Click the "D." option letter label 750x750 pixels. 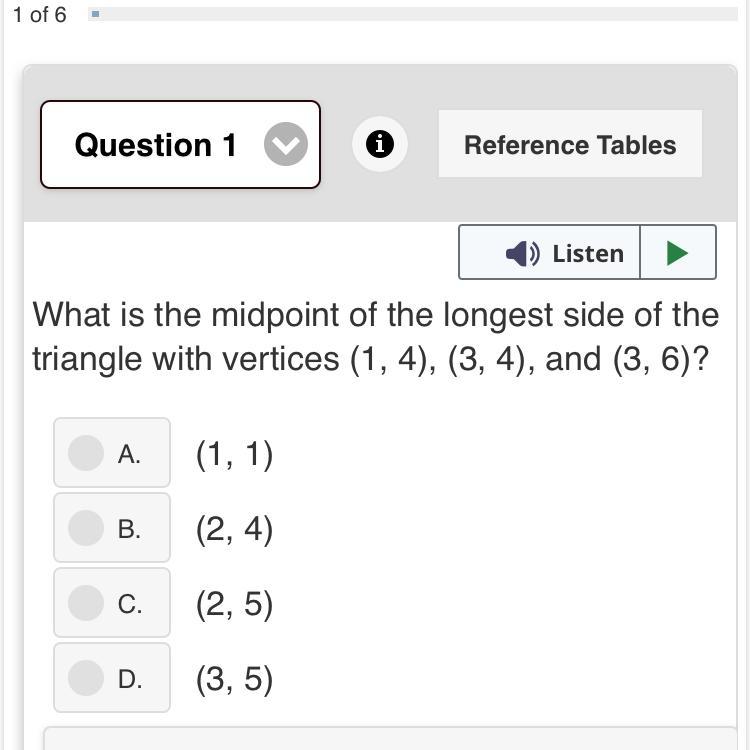130,679
